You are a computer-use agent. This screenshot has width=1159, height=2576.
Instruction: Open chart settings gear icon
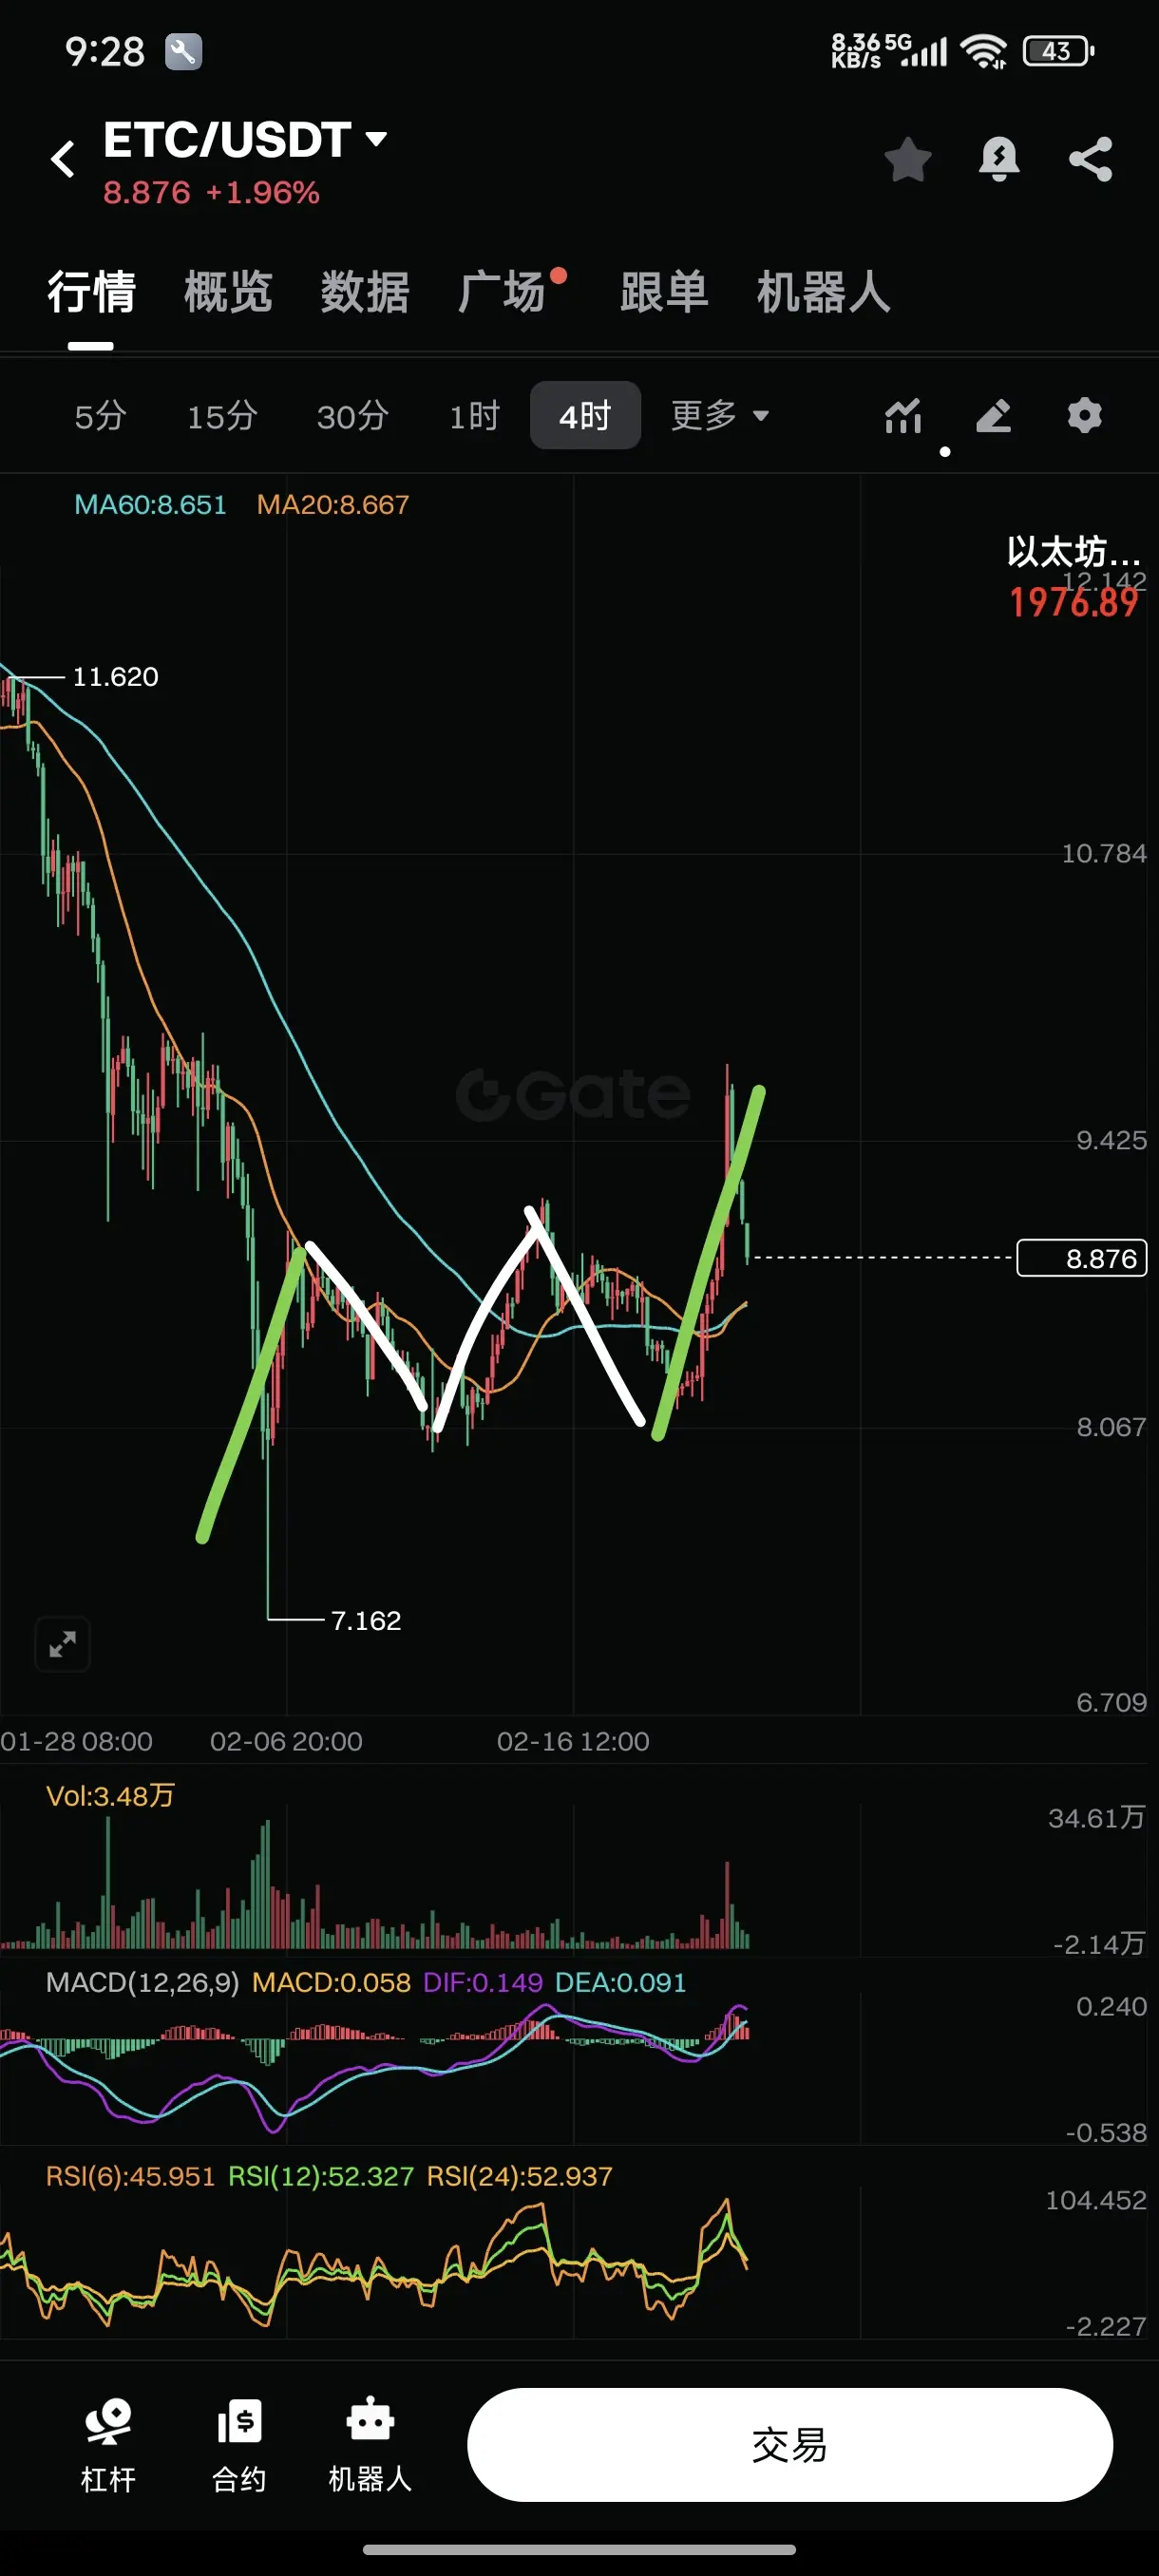[x=1084, y=415]
